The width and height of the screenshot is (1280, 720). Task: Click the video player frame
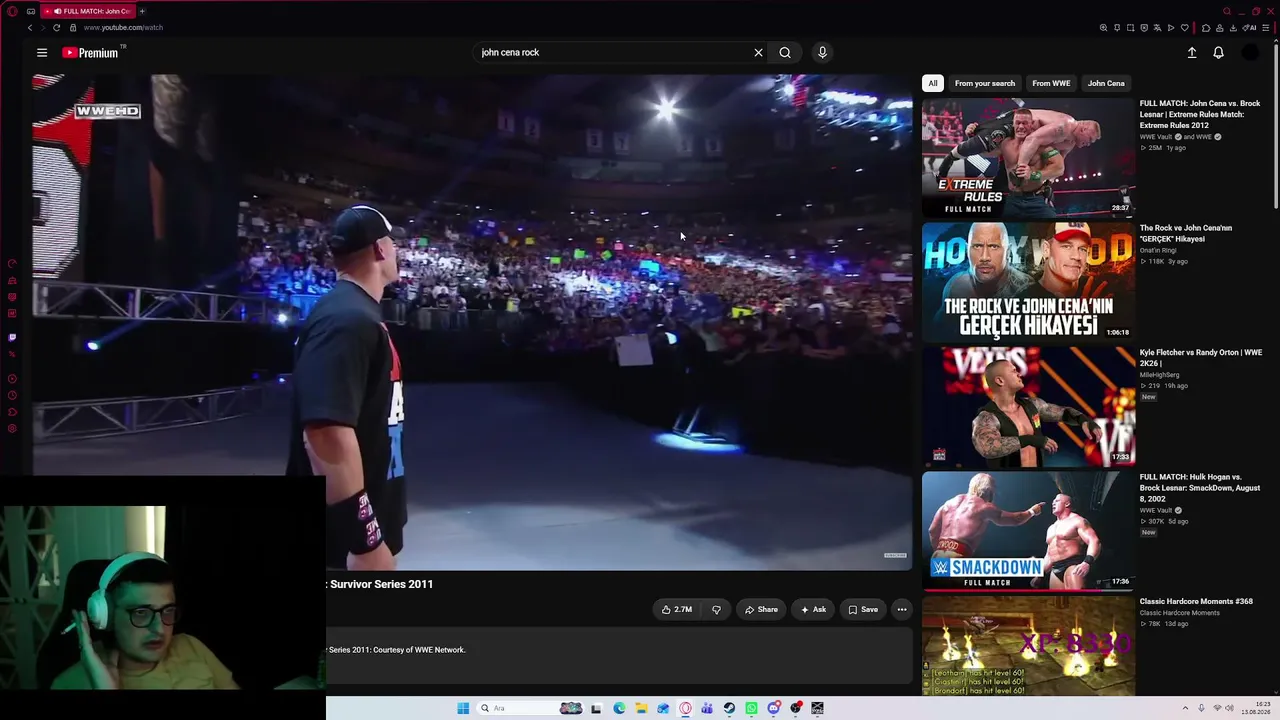[472, 322]
